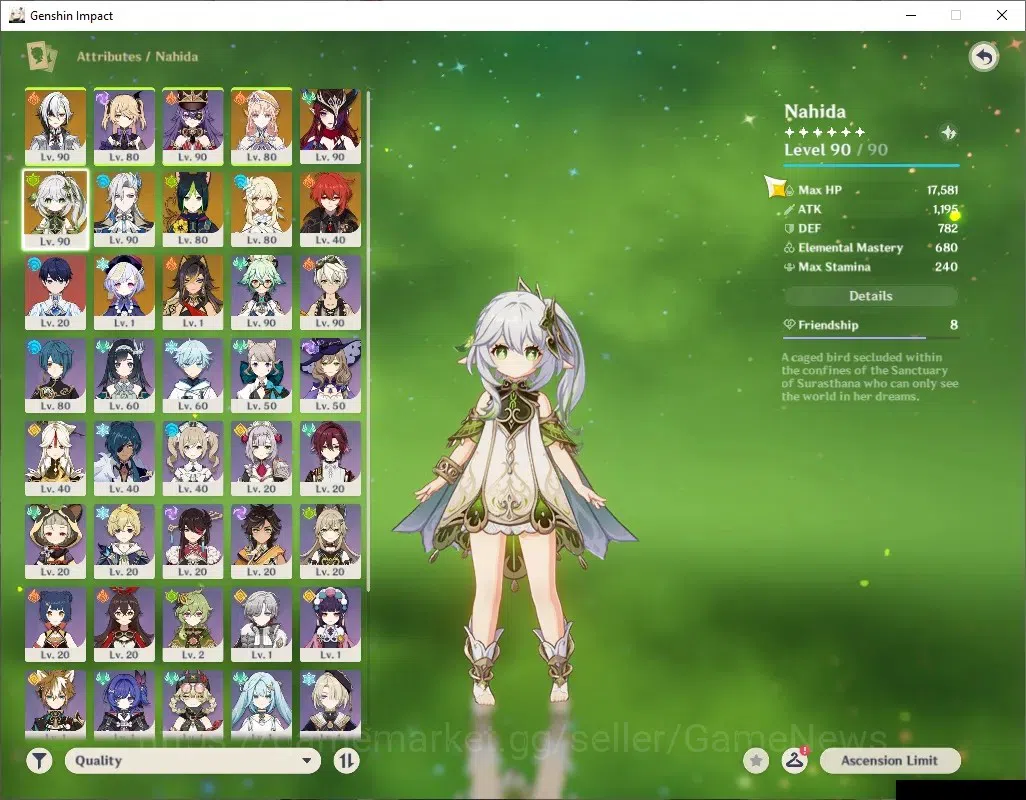Viewport: 1026px width, 800px height.
Task: Toggle the ascending/descending sort order button
Action: click(346, 761)
